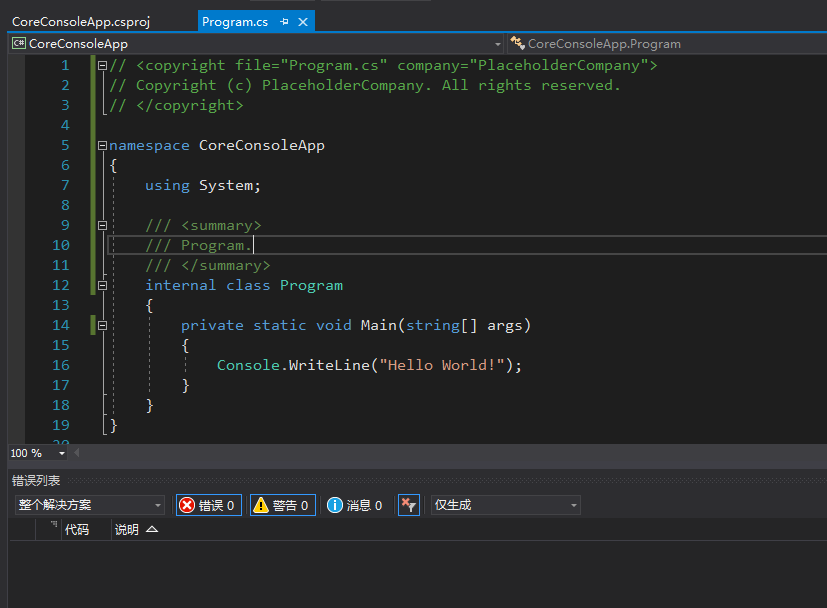Toggle the 消息 0 messages filter
The height and width of the screenshot is (608, 827).
(x=354, y=505)
